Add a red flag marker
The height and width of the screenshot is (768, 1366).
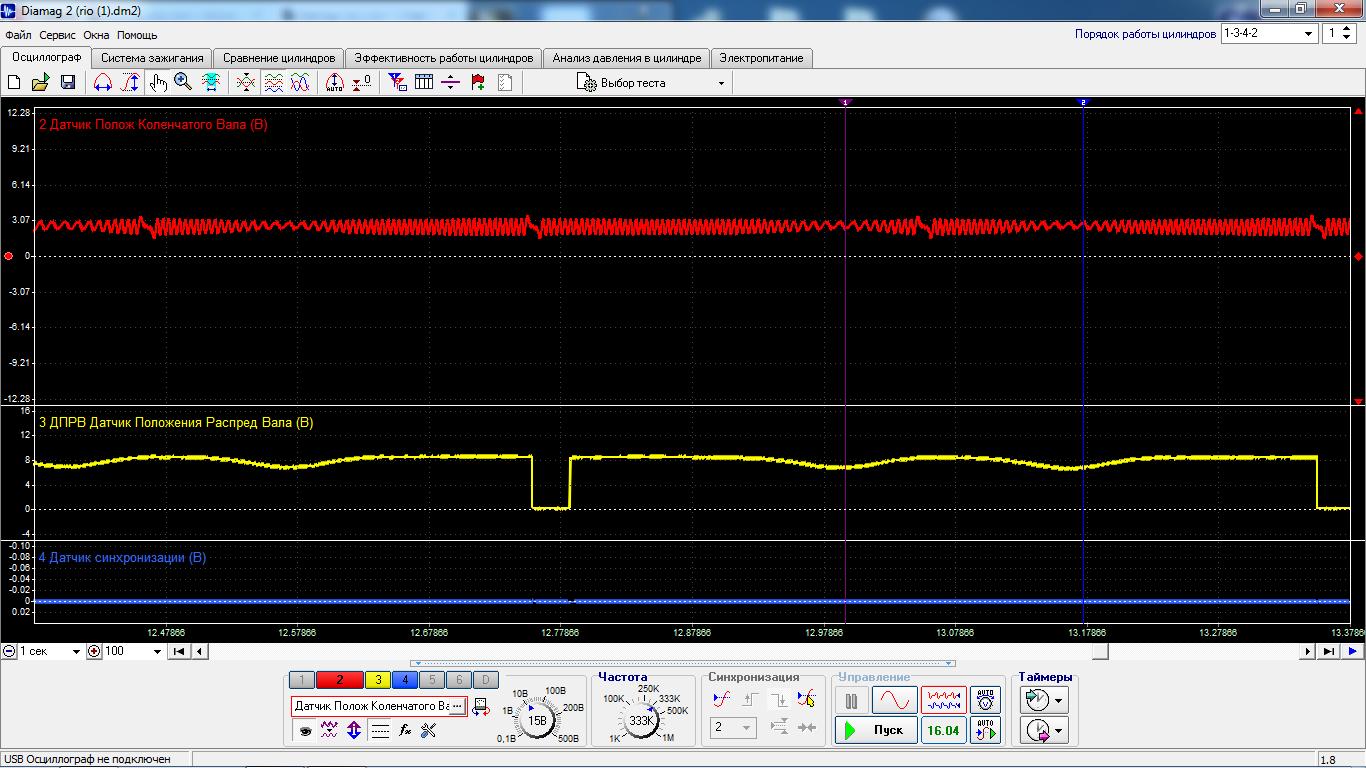coord(478,83)
